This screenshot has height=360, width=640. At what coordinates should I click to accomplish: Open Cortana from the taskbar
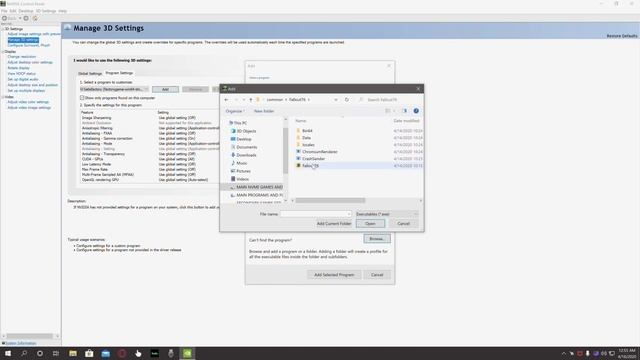[40, 353]
